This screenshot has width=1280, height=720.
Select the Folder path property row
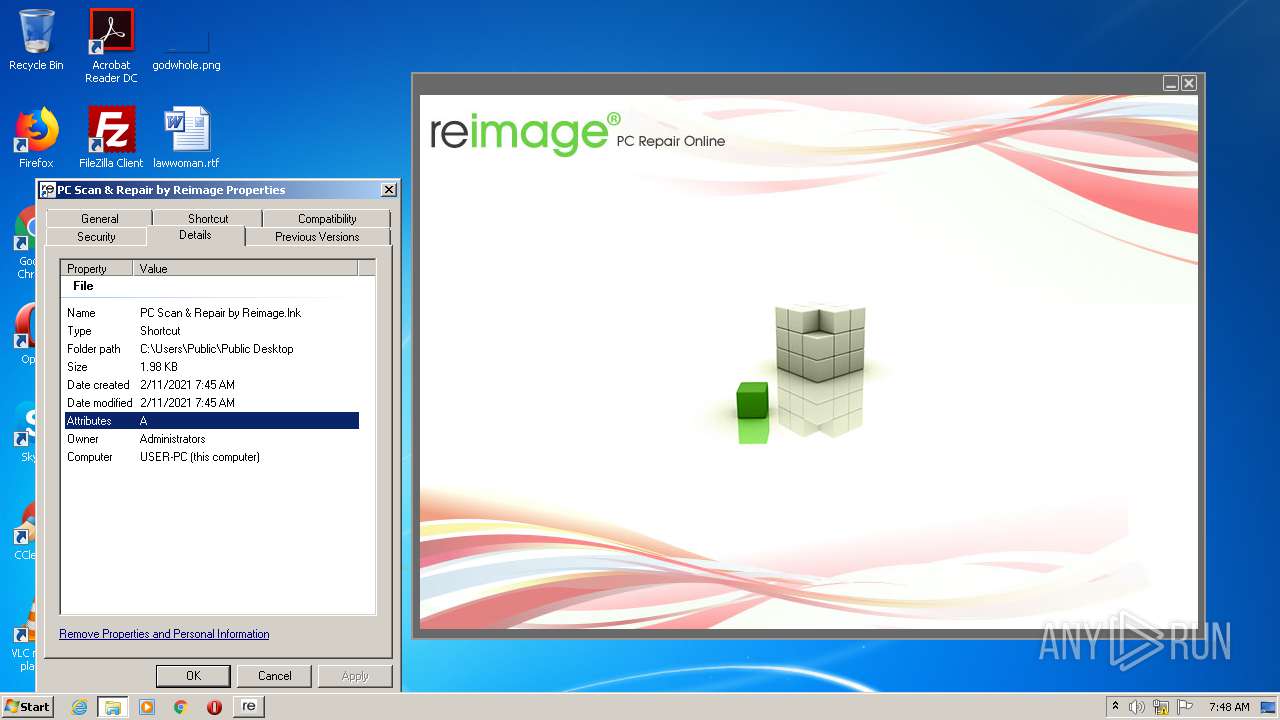211,349
